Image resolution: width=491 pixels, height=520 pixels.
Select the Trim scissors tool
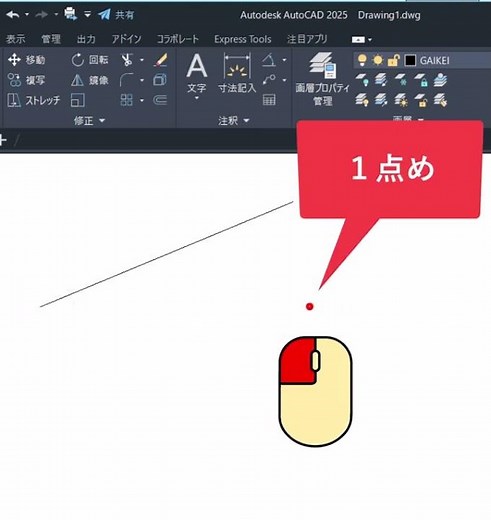tap(127, 60)
